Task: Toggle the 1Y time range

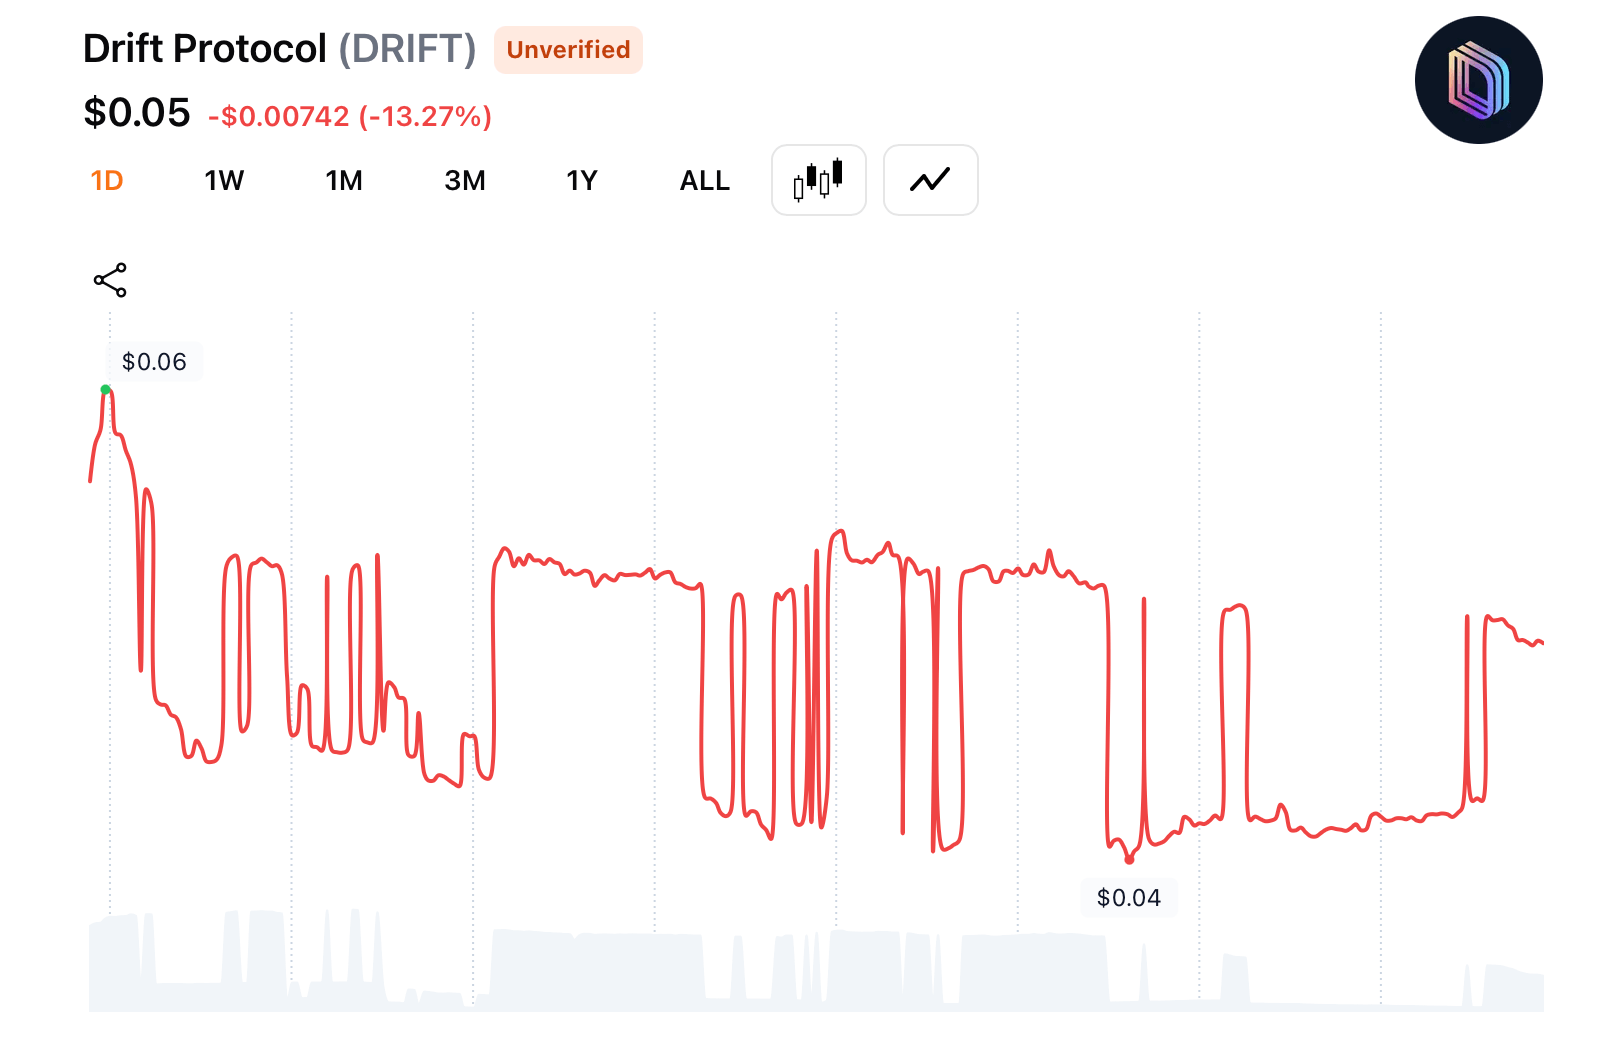Action: coord(582,180)
